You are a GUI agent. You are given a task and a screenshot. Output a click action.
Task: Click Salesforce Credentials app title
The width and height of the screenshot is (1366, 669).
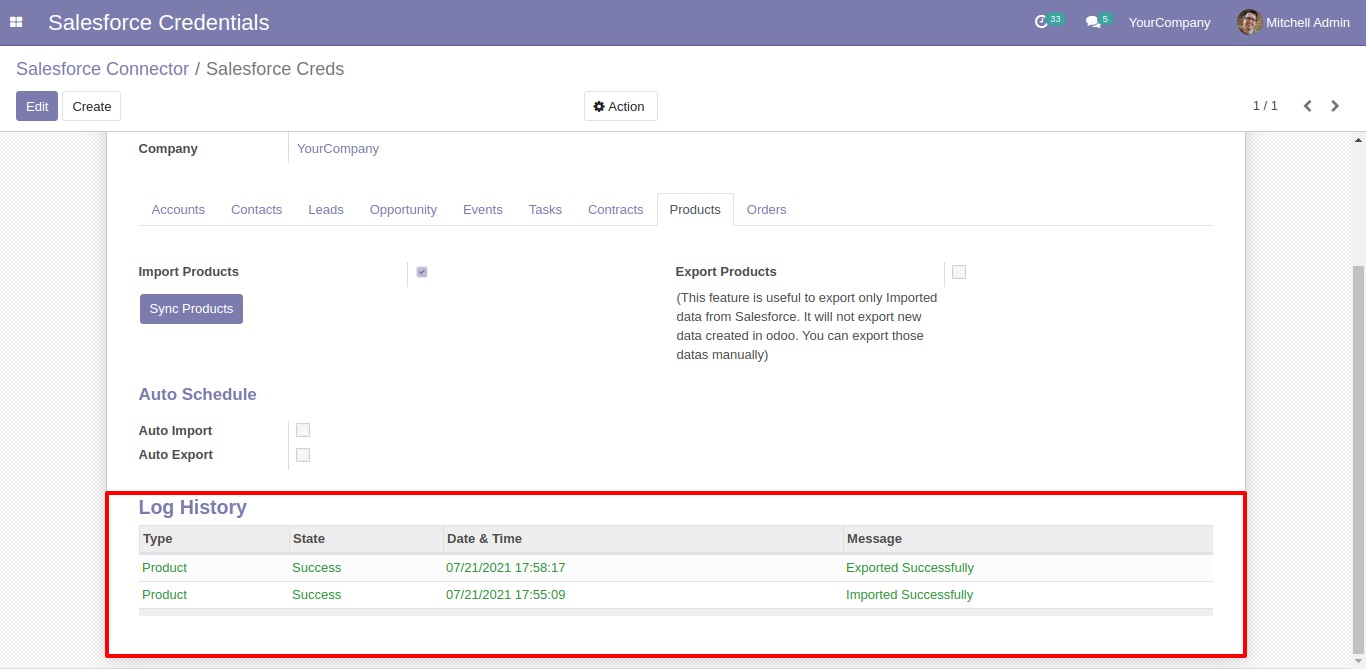click(x=159, y=22)
